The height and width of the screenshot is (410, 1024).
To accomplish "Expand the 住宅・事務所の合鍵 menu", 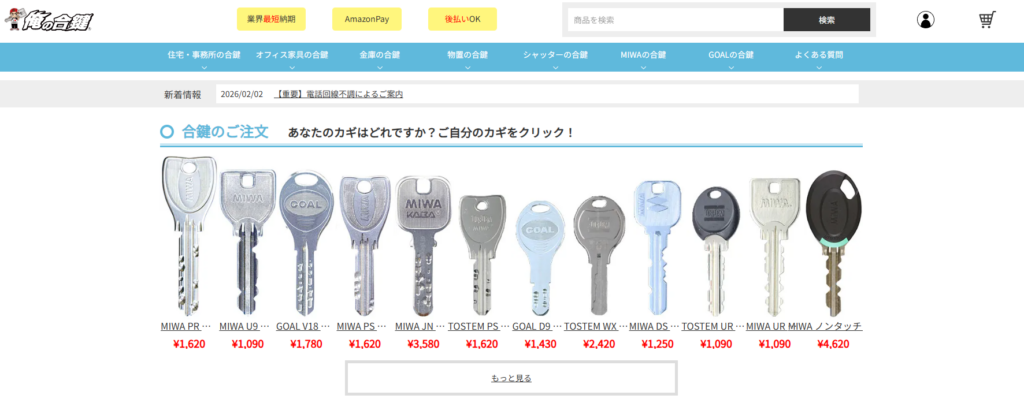I will pos(204,57).
